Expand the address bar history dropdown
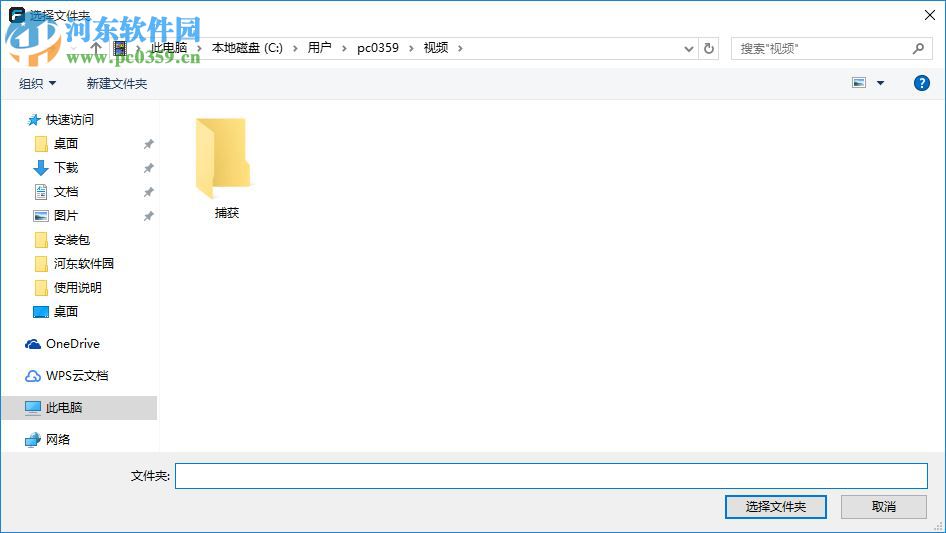The width and height of the screenshot is (946, 533). click(x=688, y=48)
